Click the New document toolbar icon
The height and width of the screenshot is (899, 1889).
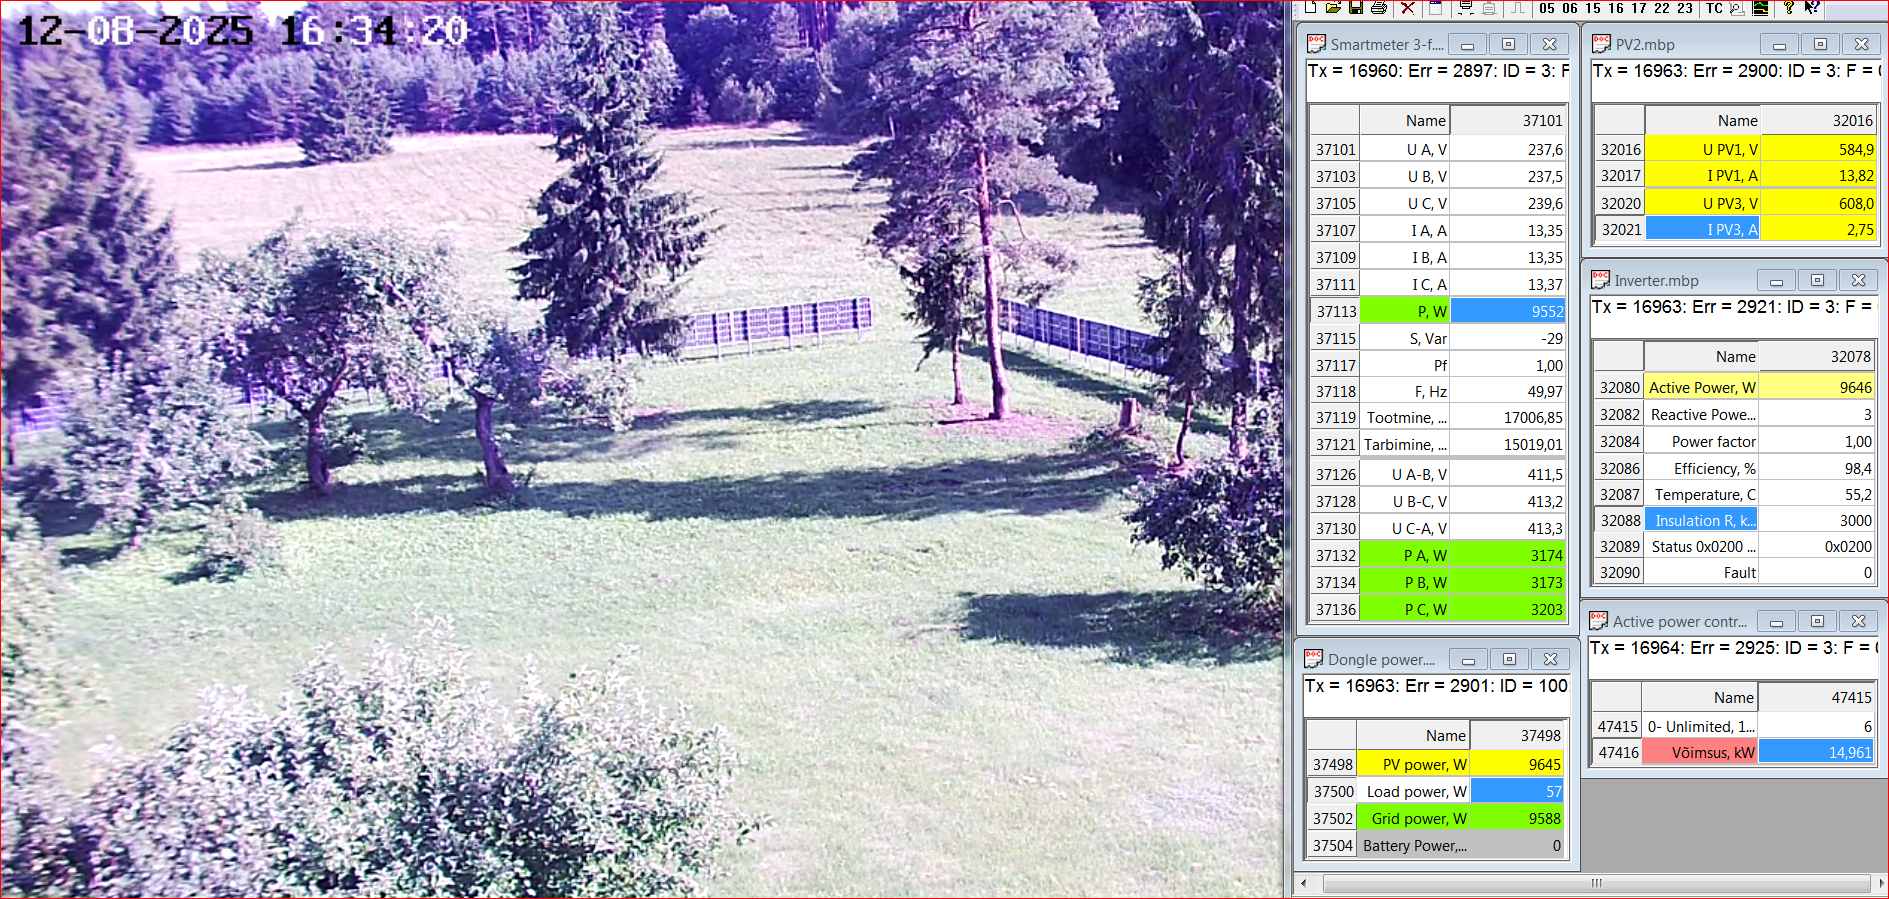[x=1311, y=8]
